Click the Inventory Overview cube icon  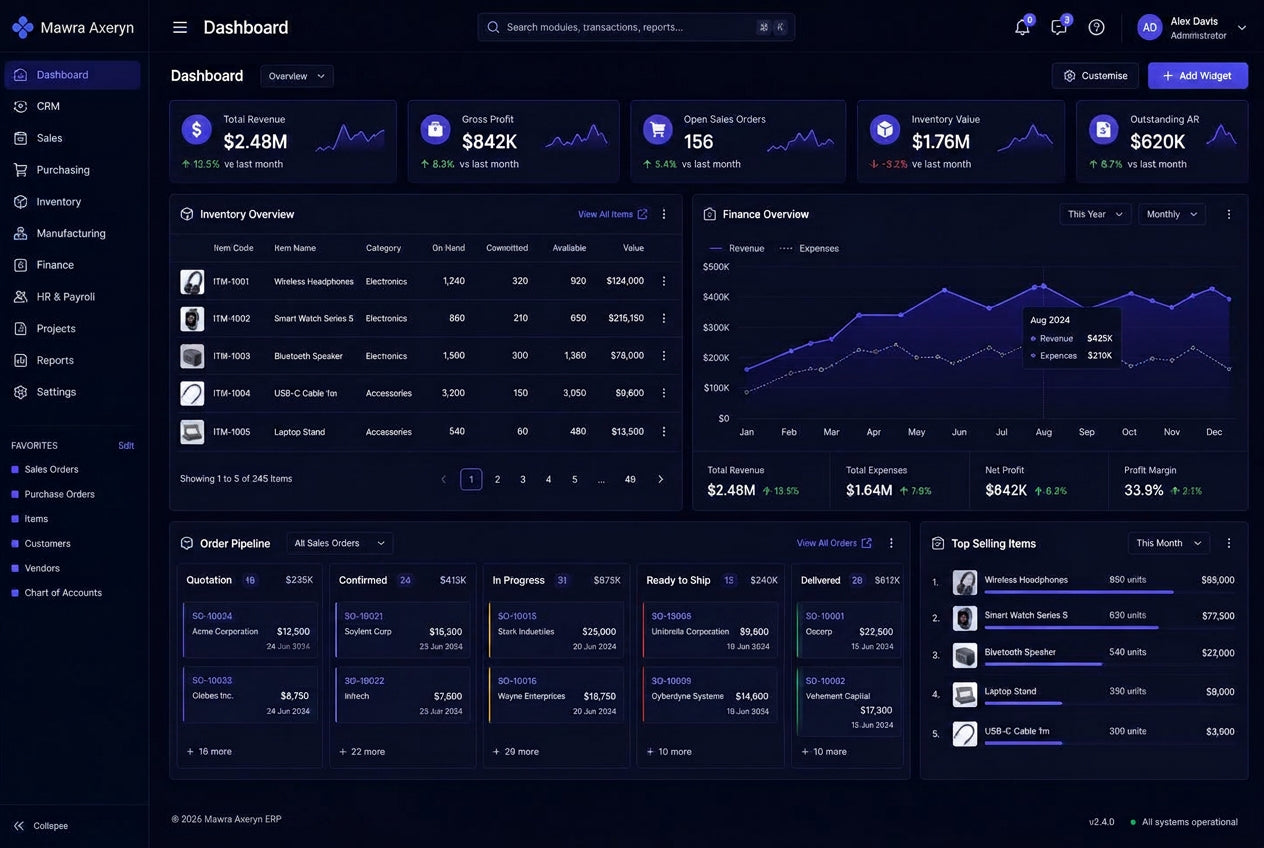[x=186, y=214]
